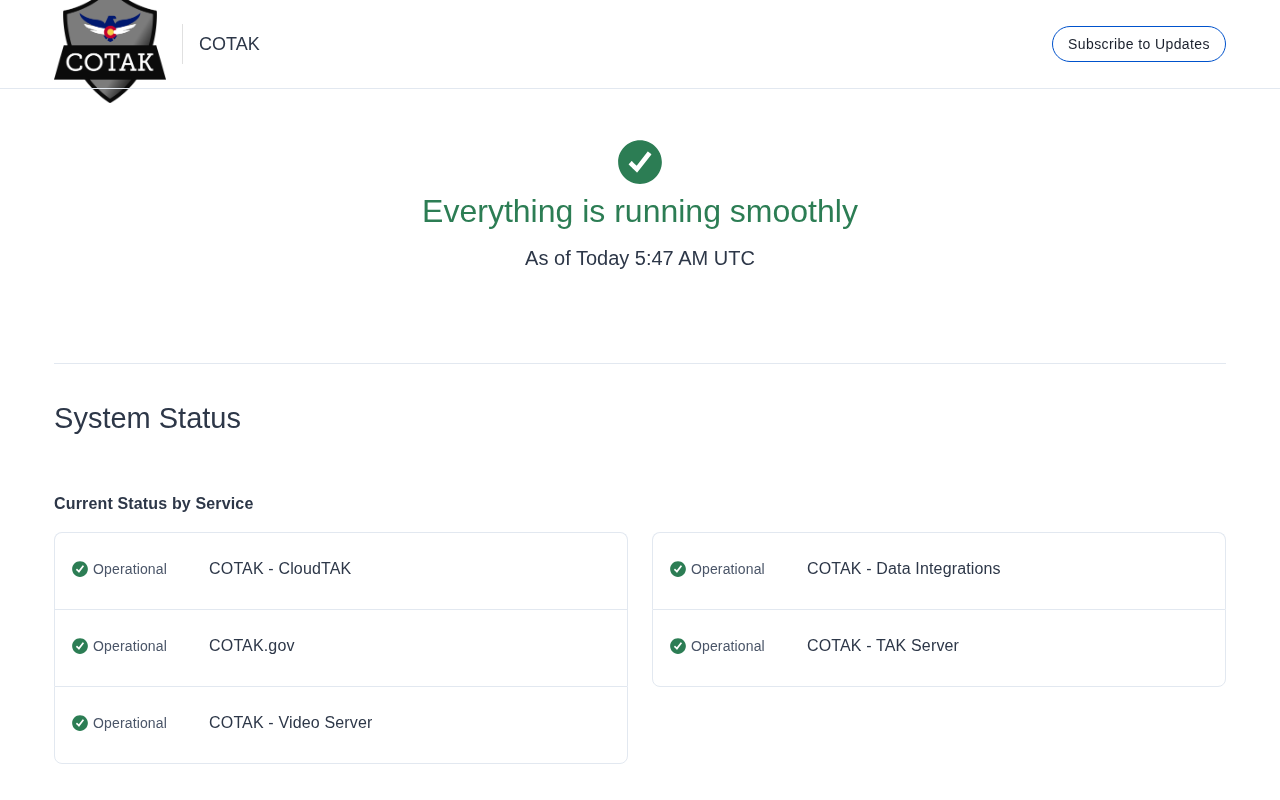Viewport: 1280px width, 800px height.
Task: Select the COTAK - Video Server service
Action: [290, 723]
